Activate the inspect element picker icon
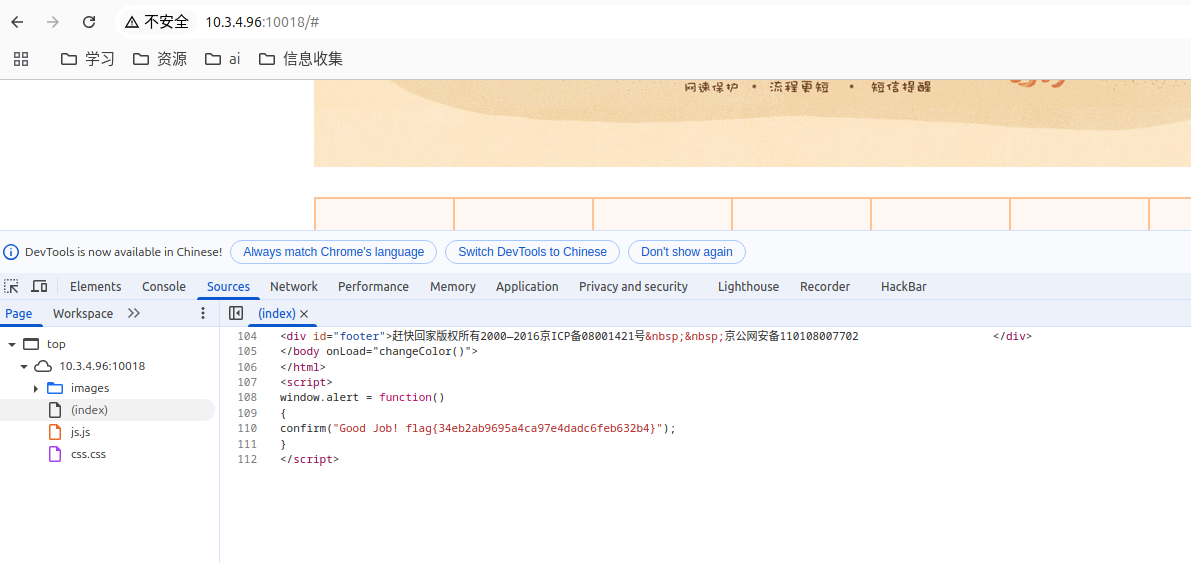 pyautogui.click(x=12, y=287)
